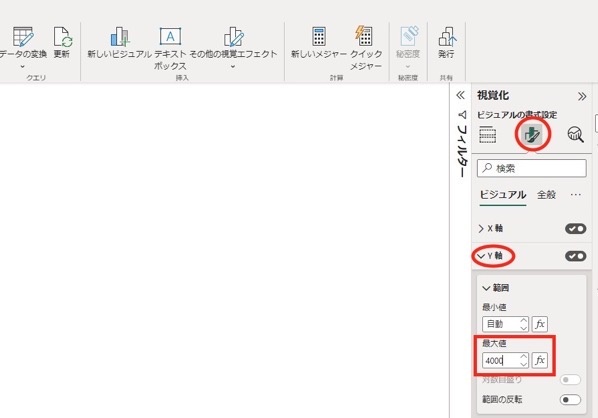Select the ビジュアル tab
This screenshot has width=598, height=418.
(503, 195)
